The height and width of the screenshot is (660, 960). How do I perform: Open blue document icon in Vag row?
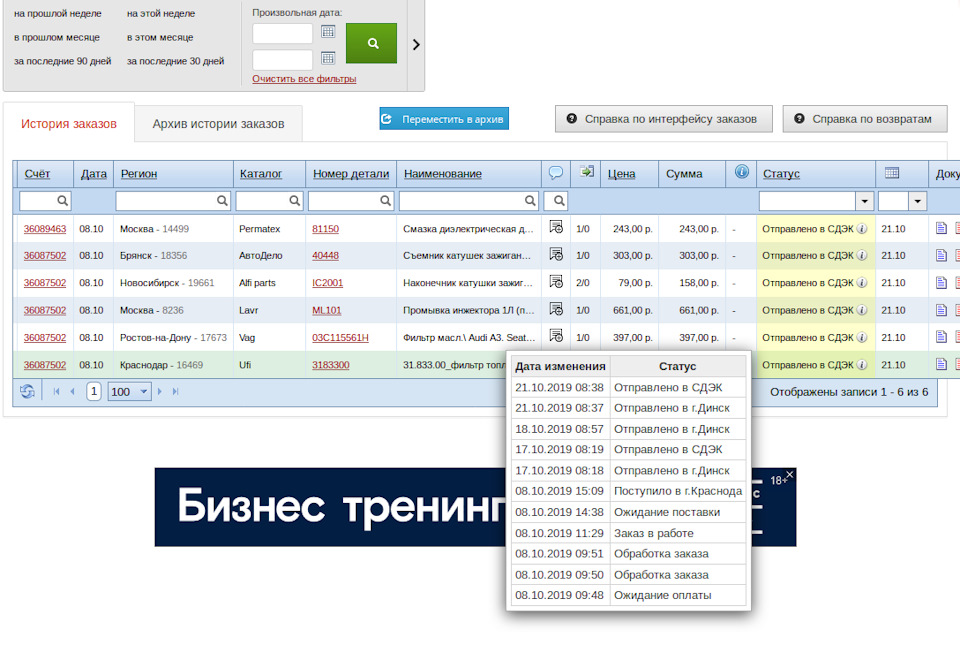pyautogui.click(x=942, y=337)
